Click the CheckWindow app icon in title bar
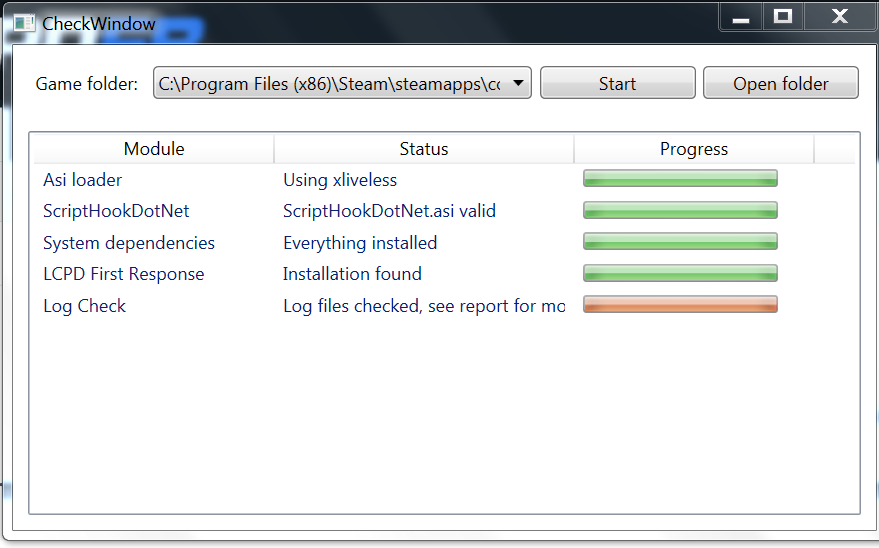The width and height of the screenshot is (879, 548). pos(24,22)
